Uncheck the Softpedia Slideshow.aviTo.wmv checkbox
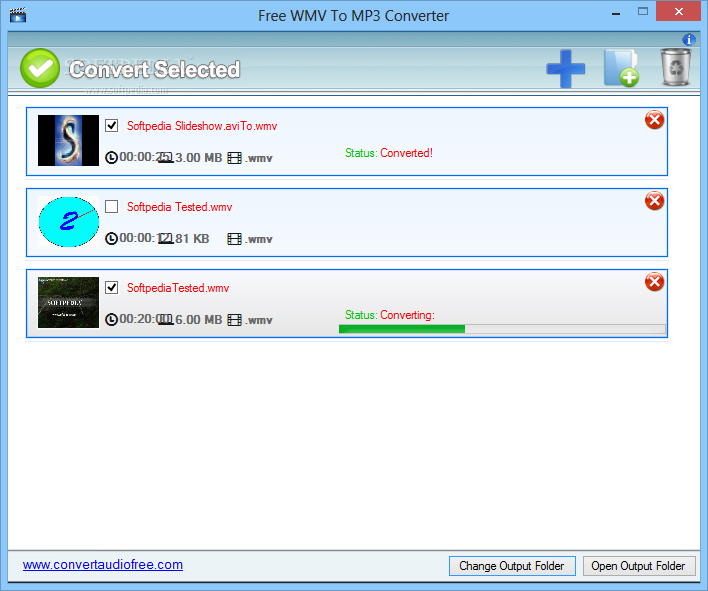 112,125
